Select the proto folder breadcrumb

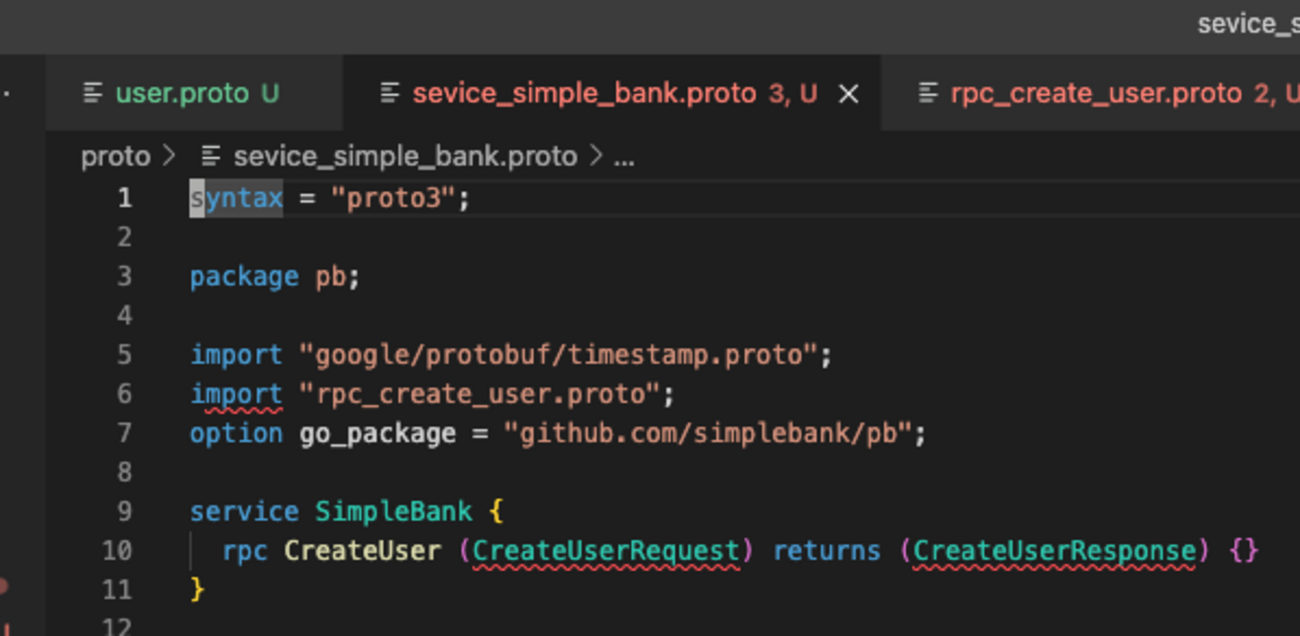tap(115, 157)
